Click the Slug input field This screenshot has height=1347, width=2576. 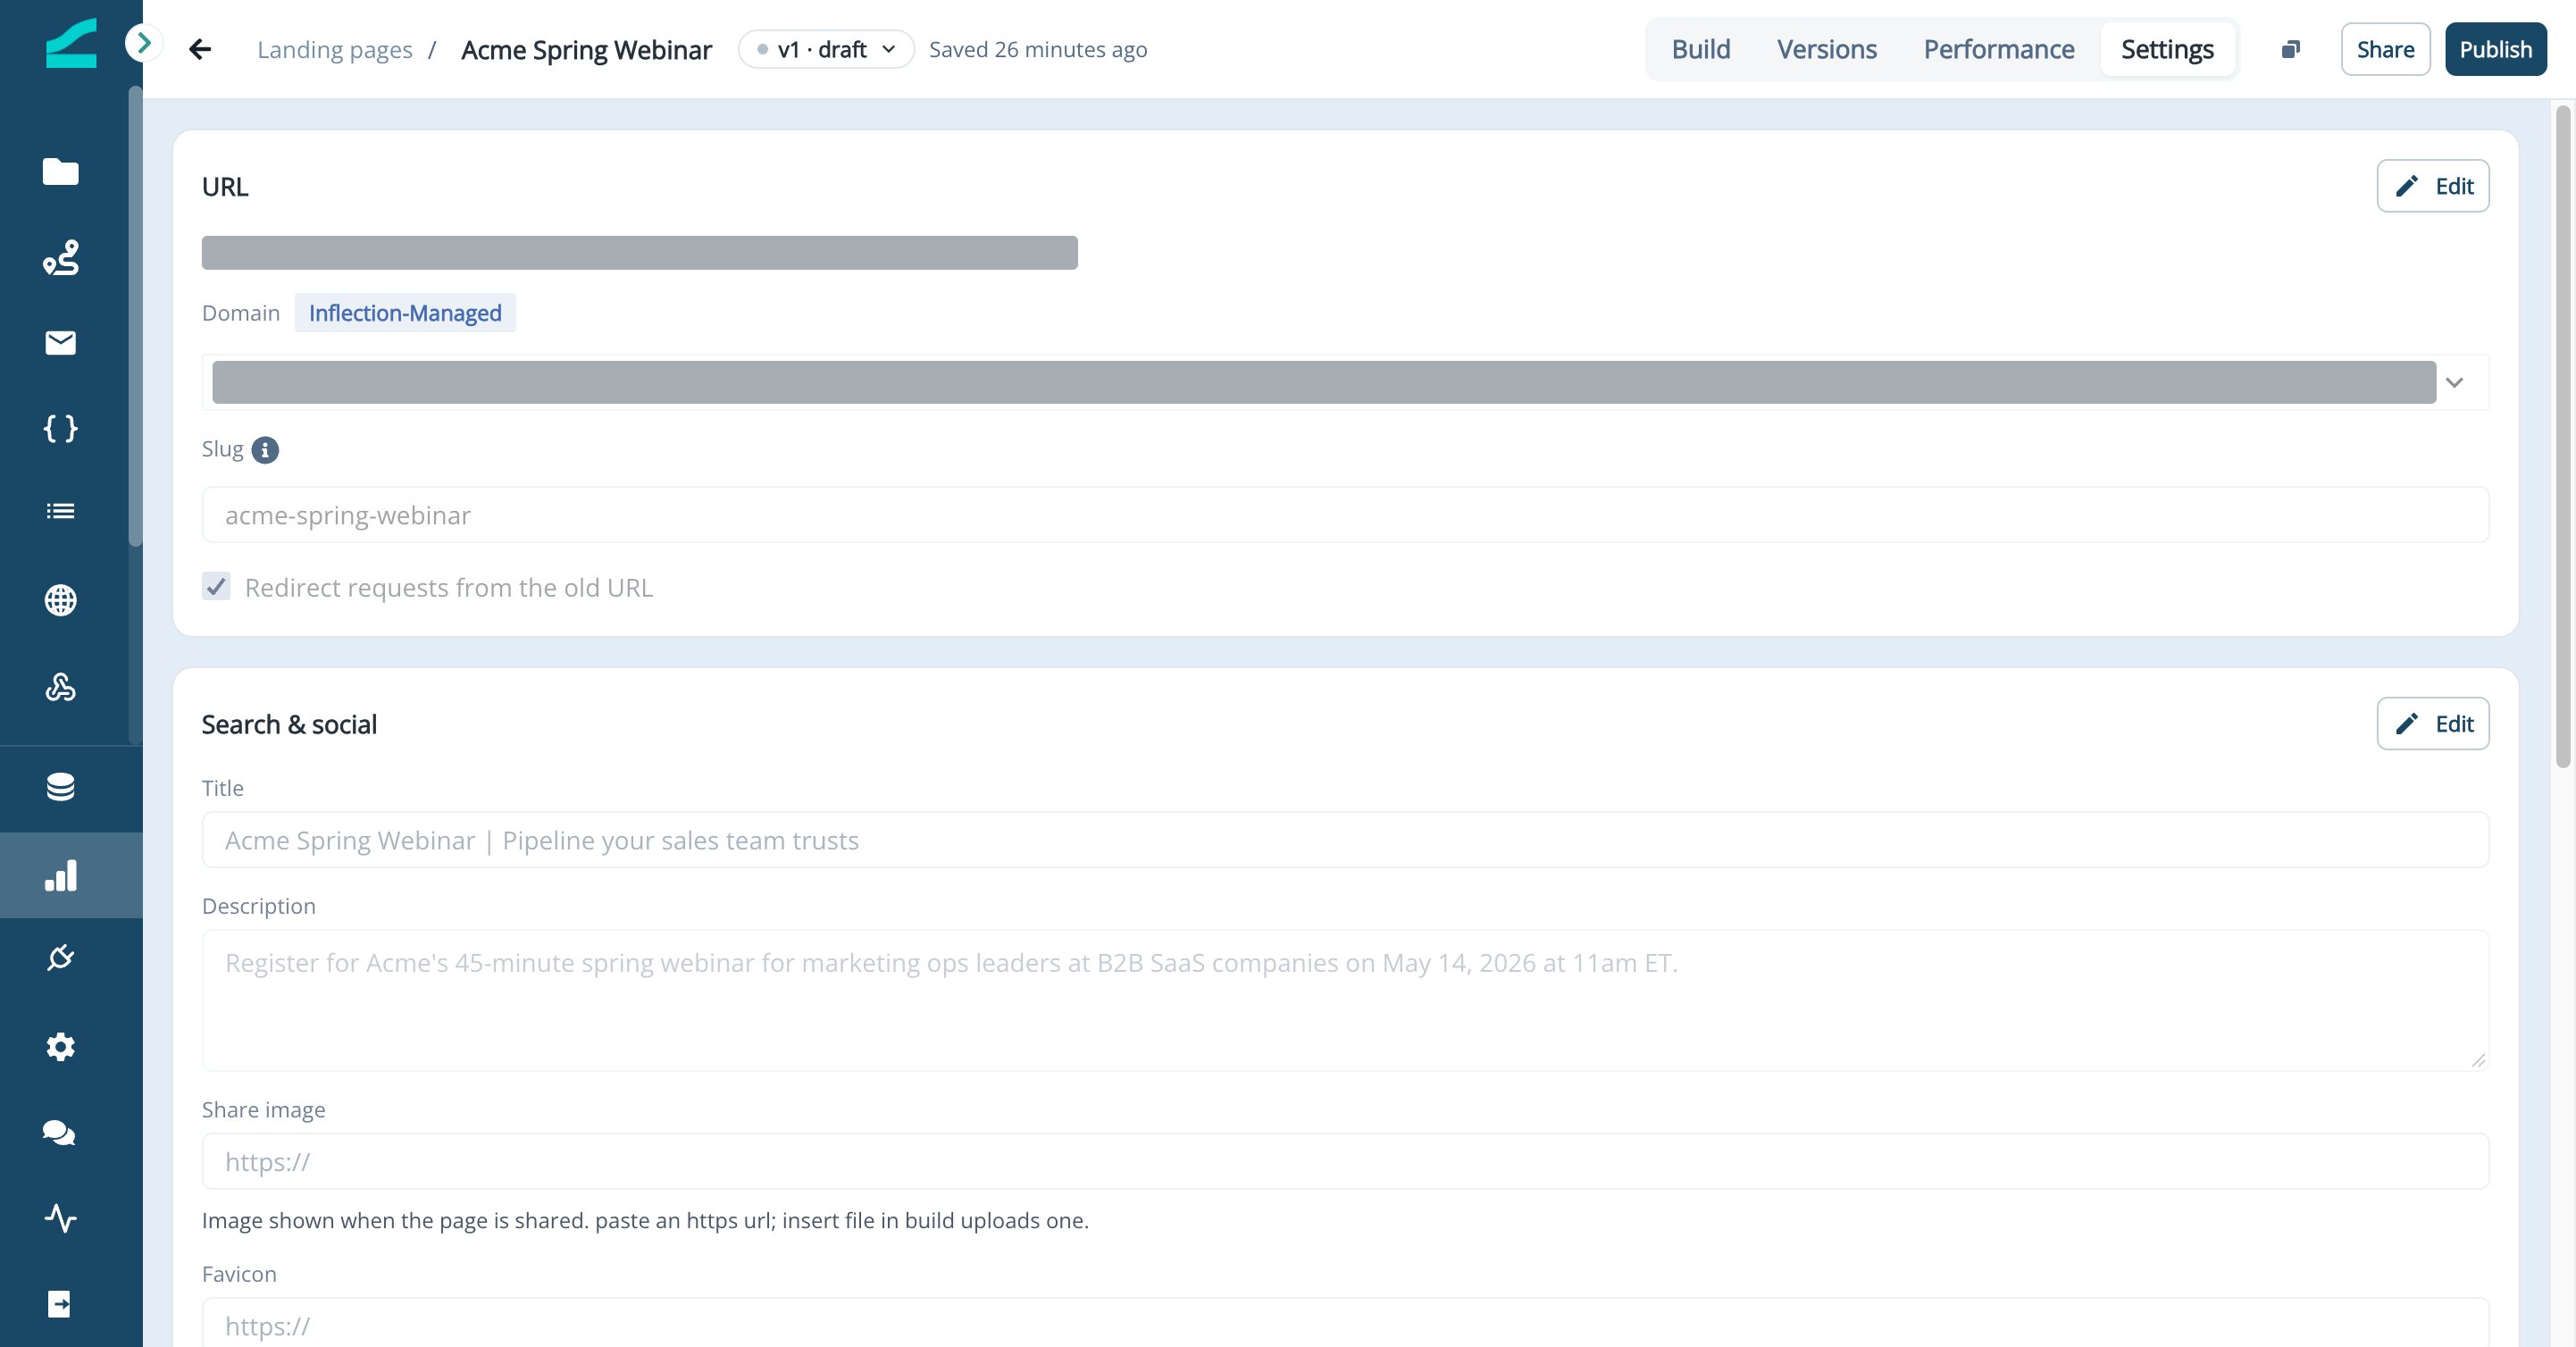(1345, 515)
